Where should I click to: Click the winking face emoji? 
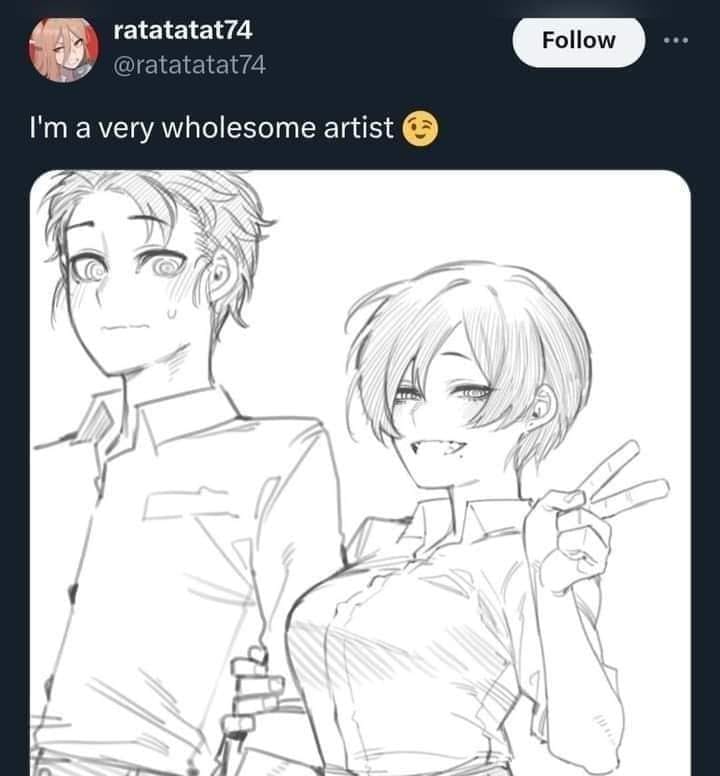coord(420,129)
